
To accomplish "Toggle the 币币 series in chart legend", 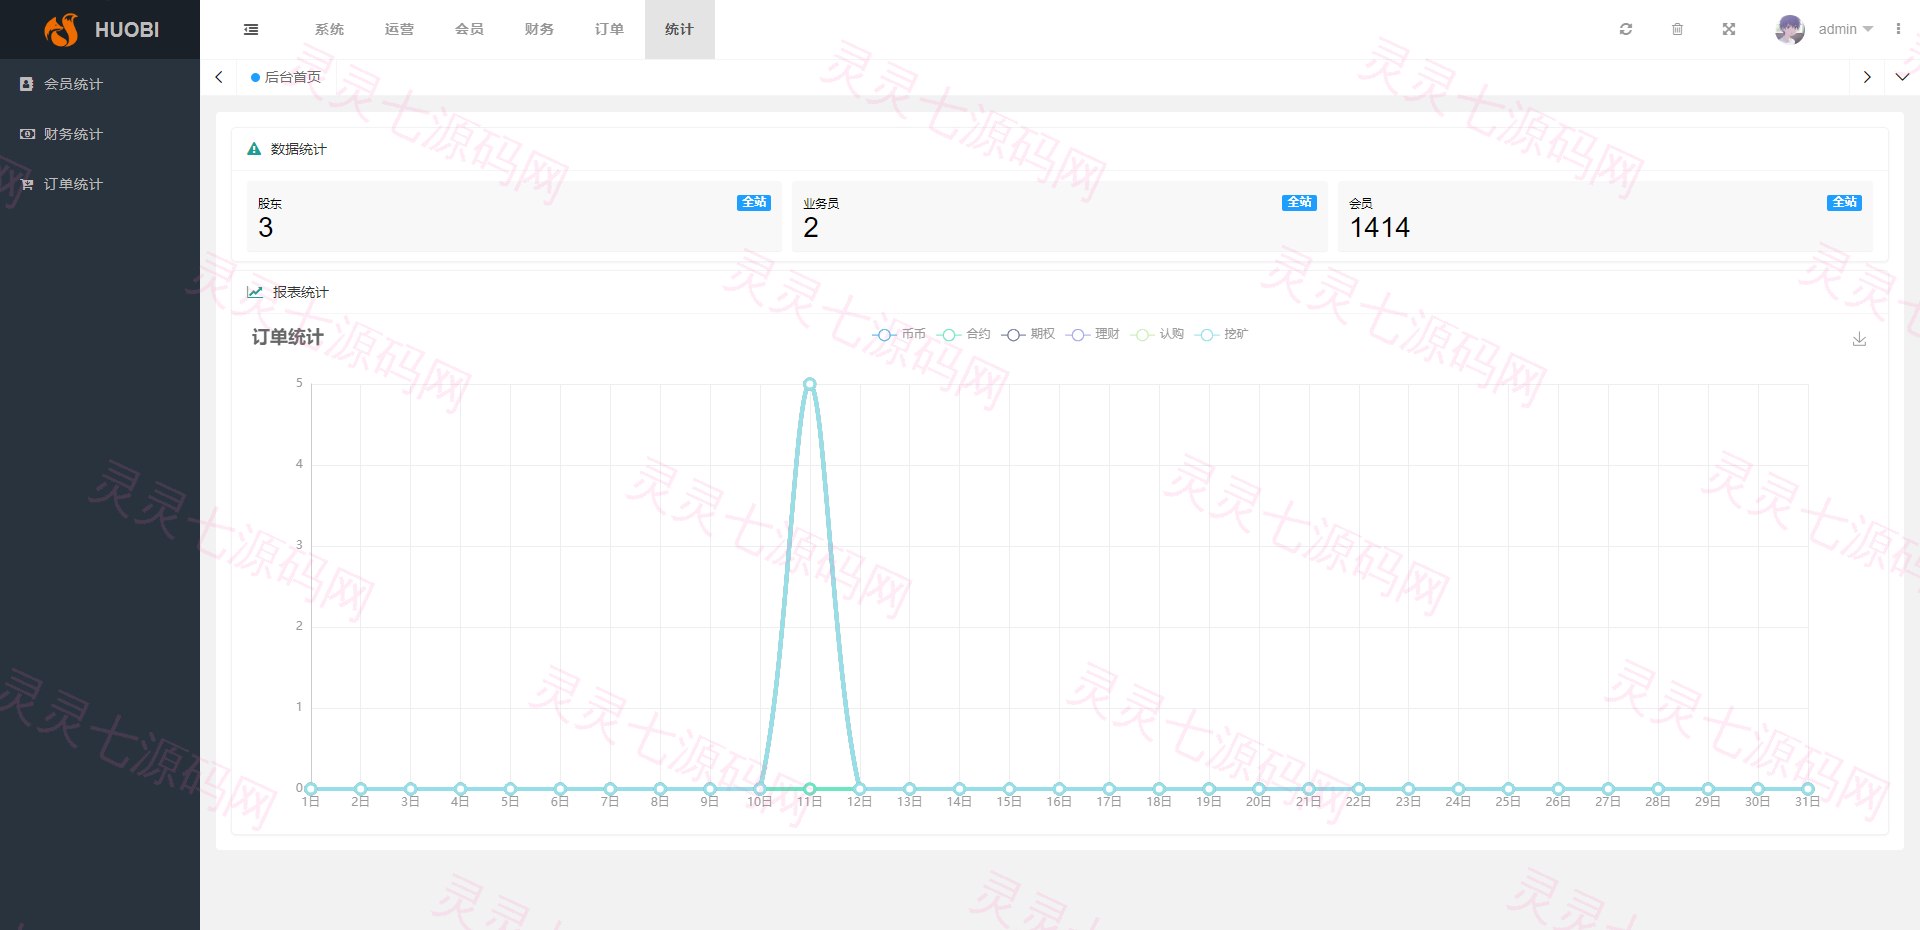I will 899,334.
